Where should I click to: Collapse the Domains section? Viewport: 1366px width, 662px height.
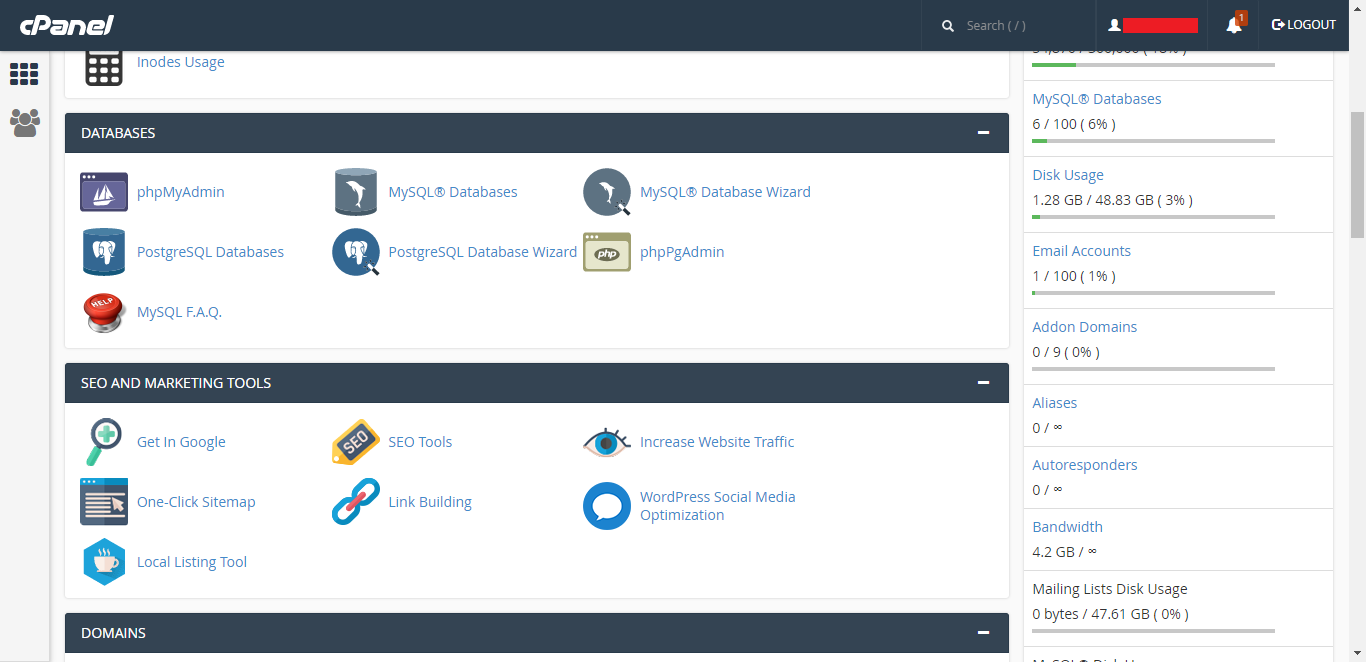[983, 633]
